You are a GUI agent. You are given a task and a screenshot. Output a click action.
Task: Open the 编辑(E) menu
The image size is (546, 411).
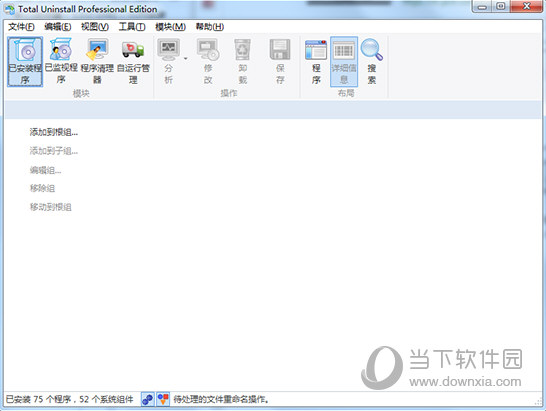(58, 27)
